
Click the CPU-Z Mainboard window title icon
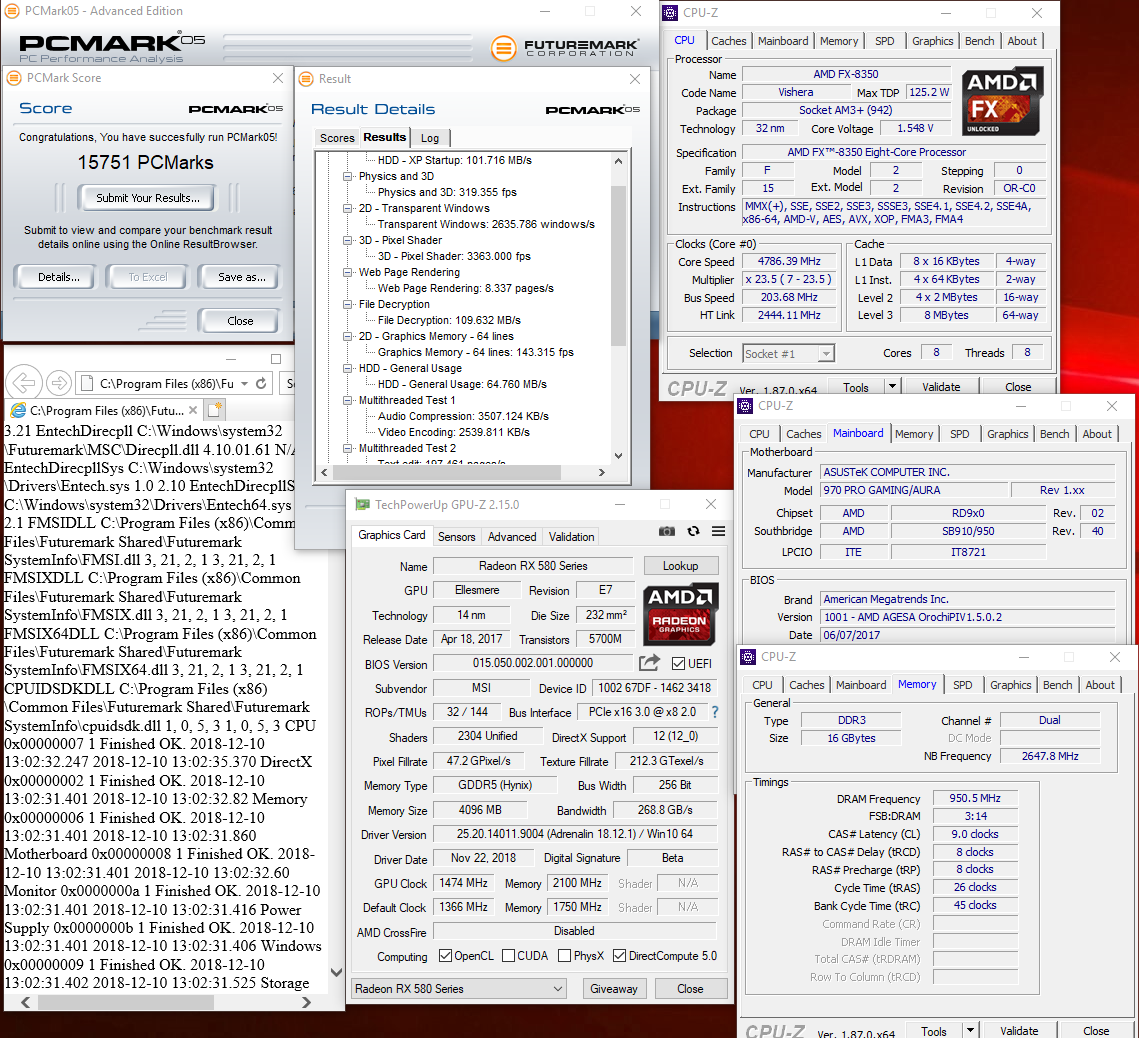coord(745,405)
